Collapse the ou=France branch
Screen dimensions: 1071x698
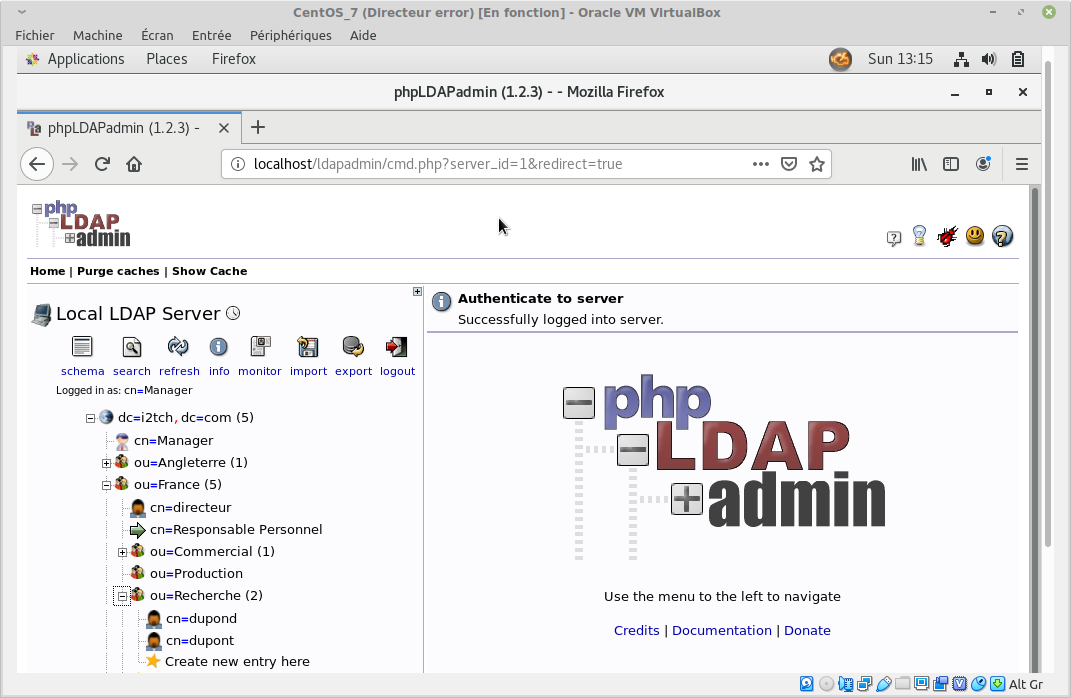point(107,485)
